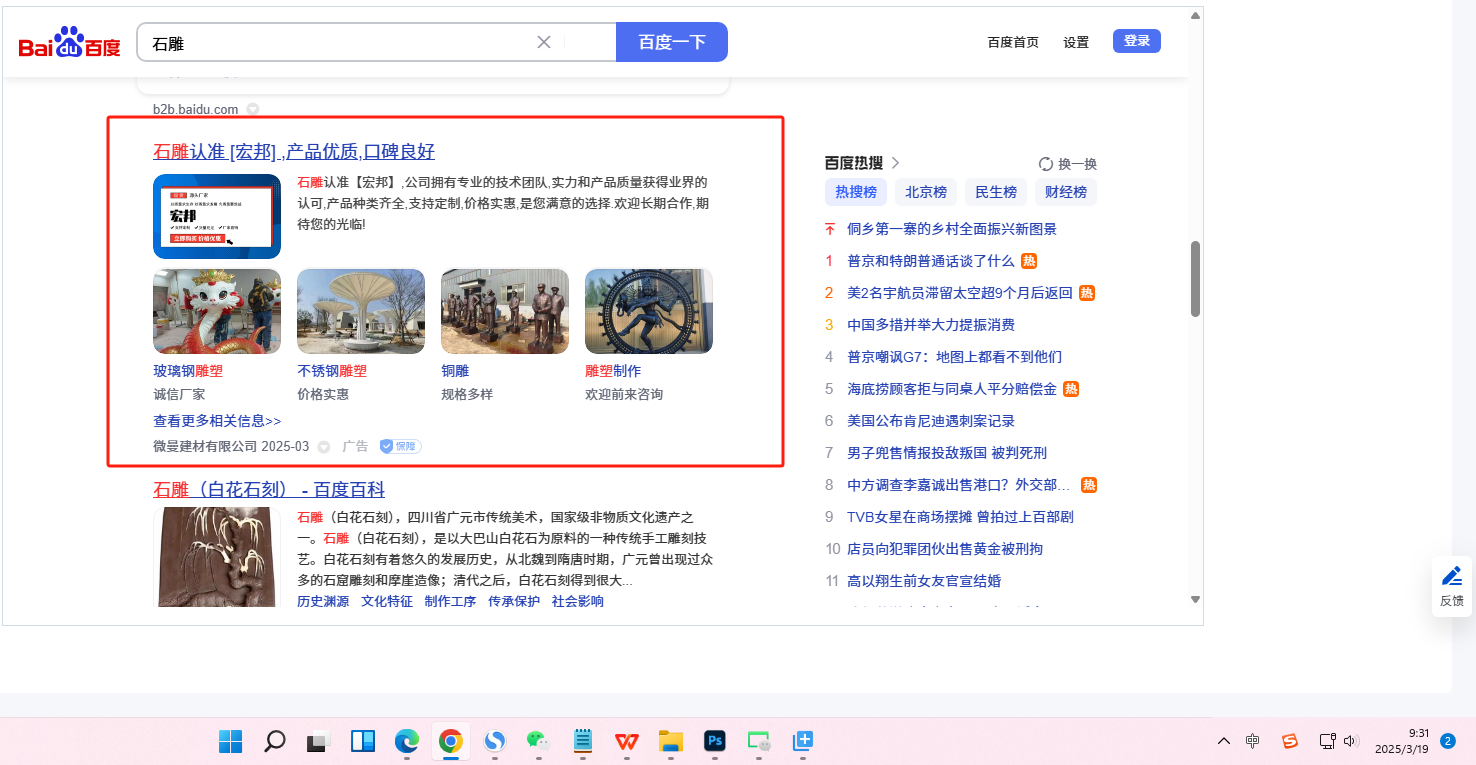Open the 查看更多相关信息>> link
The image size is (1476, 765).
click(217, 421)
